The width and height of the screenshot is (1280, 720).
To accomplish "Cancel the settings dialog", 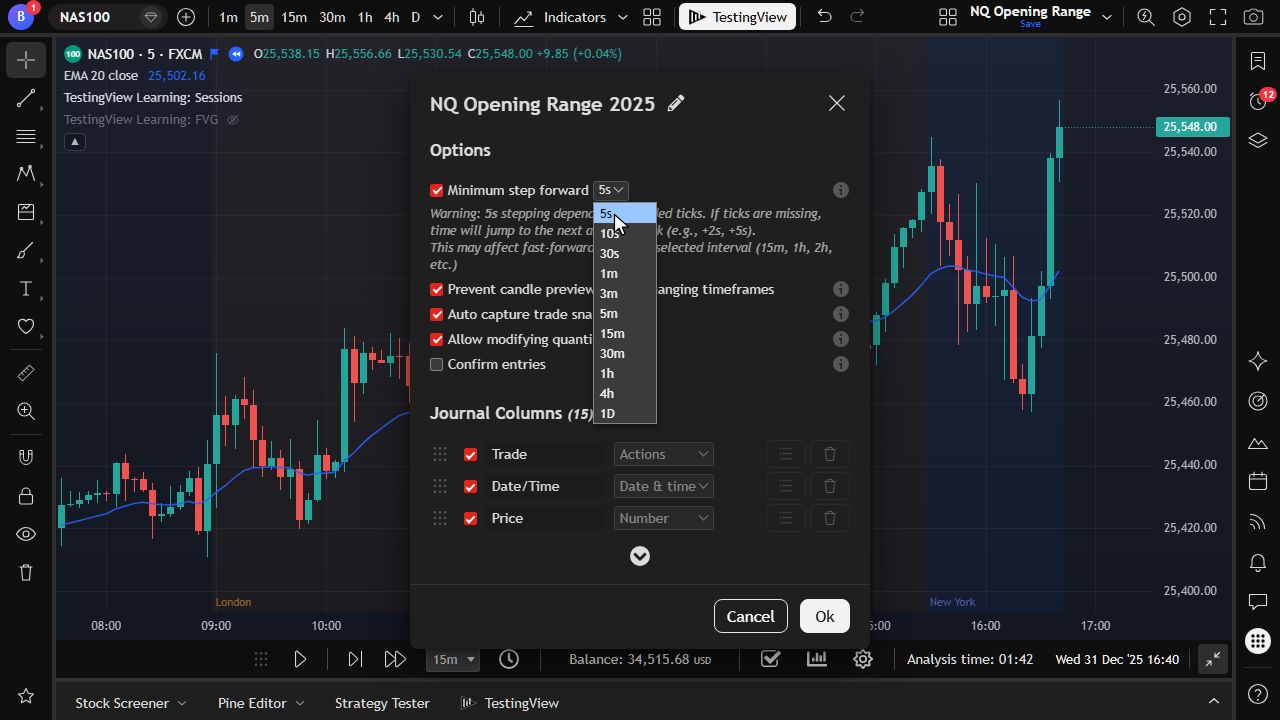I will (751, 616).
